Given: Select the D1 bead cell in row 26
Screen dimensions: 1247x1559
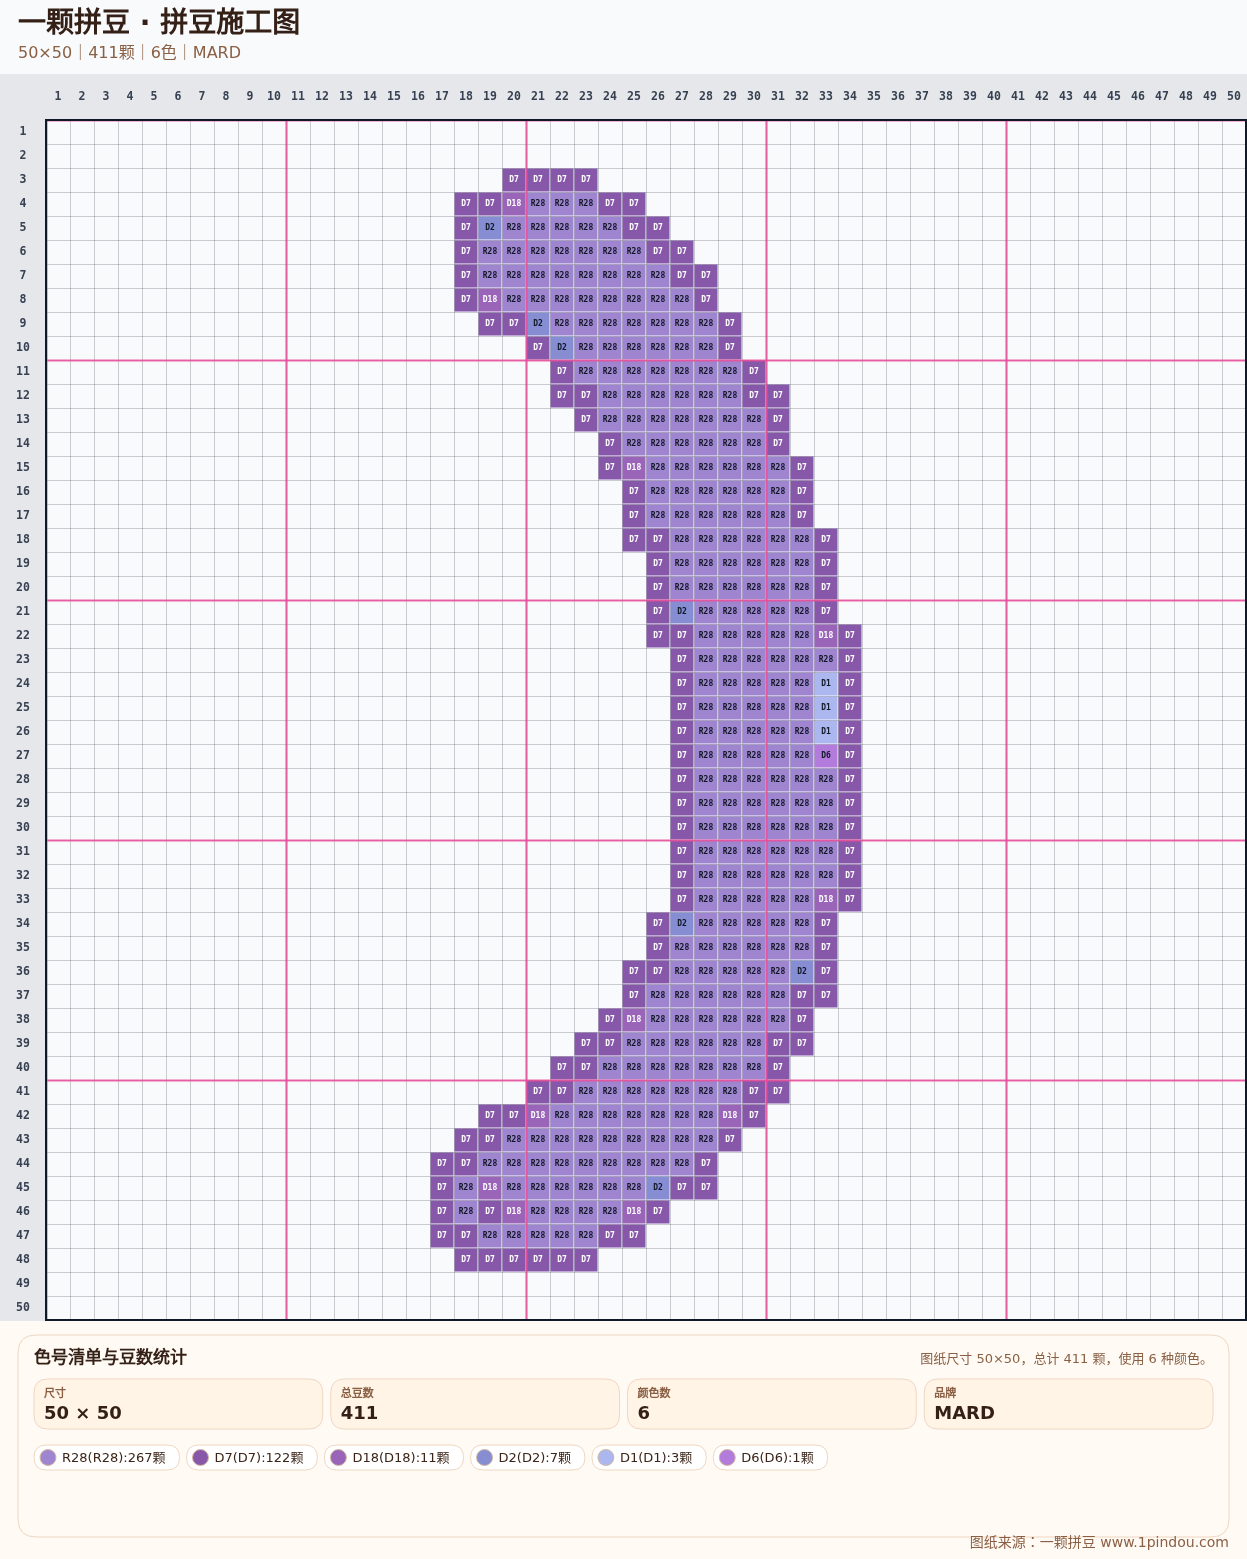Looking at the screenshot, I should coord(826,731).
